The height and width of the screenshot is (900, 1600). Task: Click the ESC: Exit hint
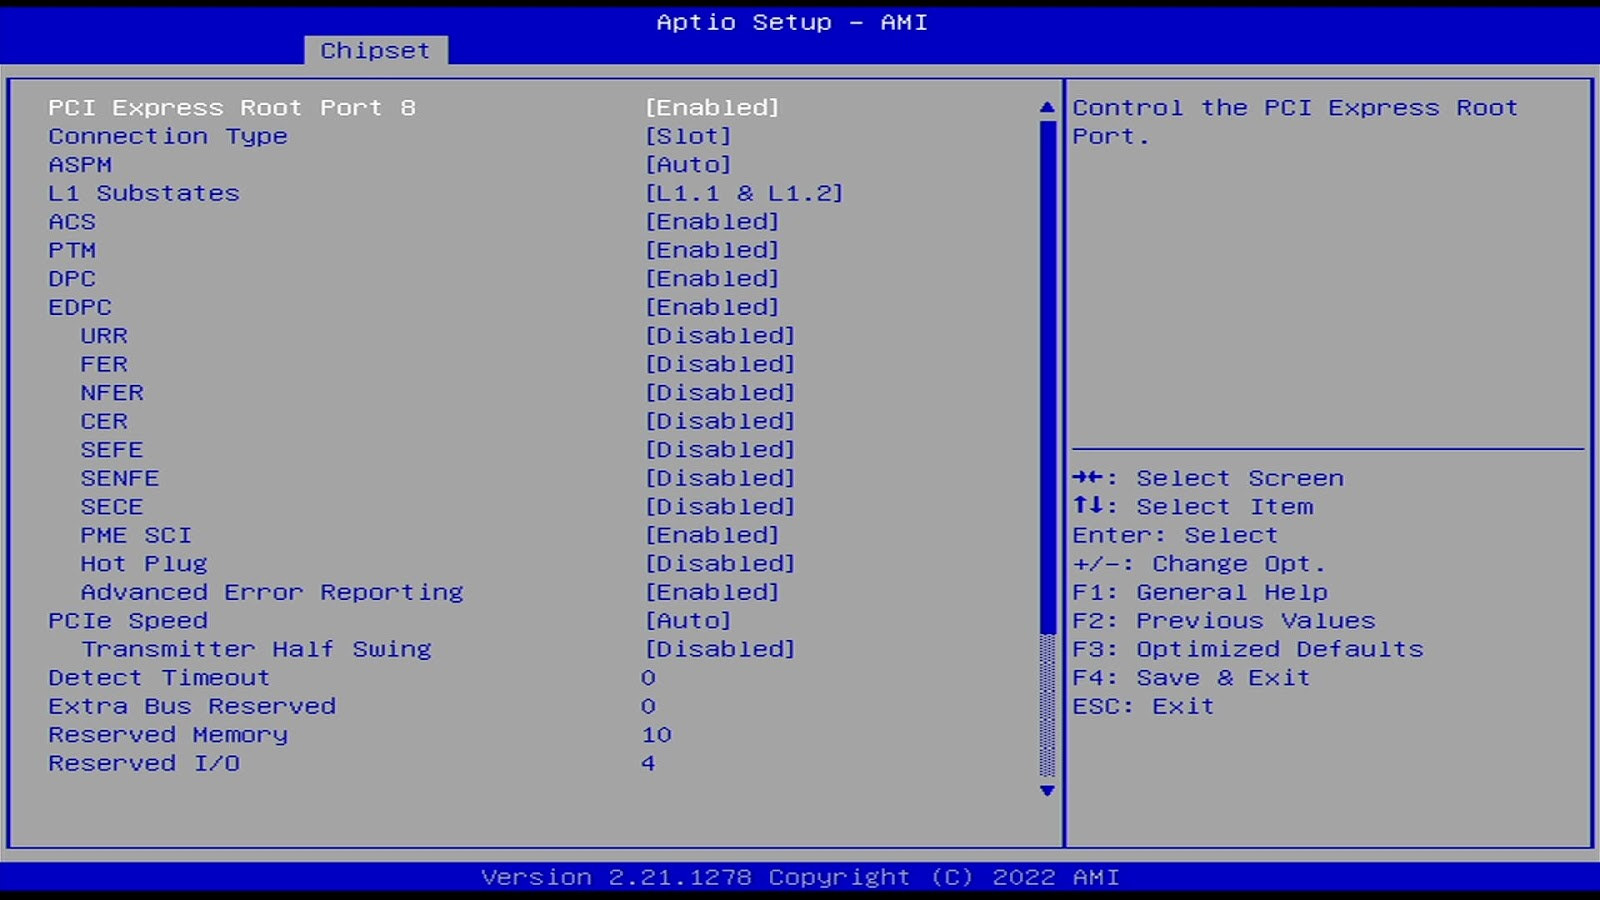tap(1143, 706)
